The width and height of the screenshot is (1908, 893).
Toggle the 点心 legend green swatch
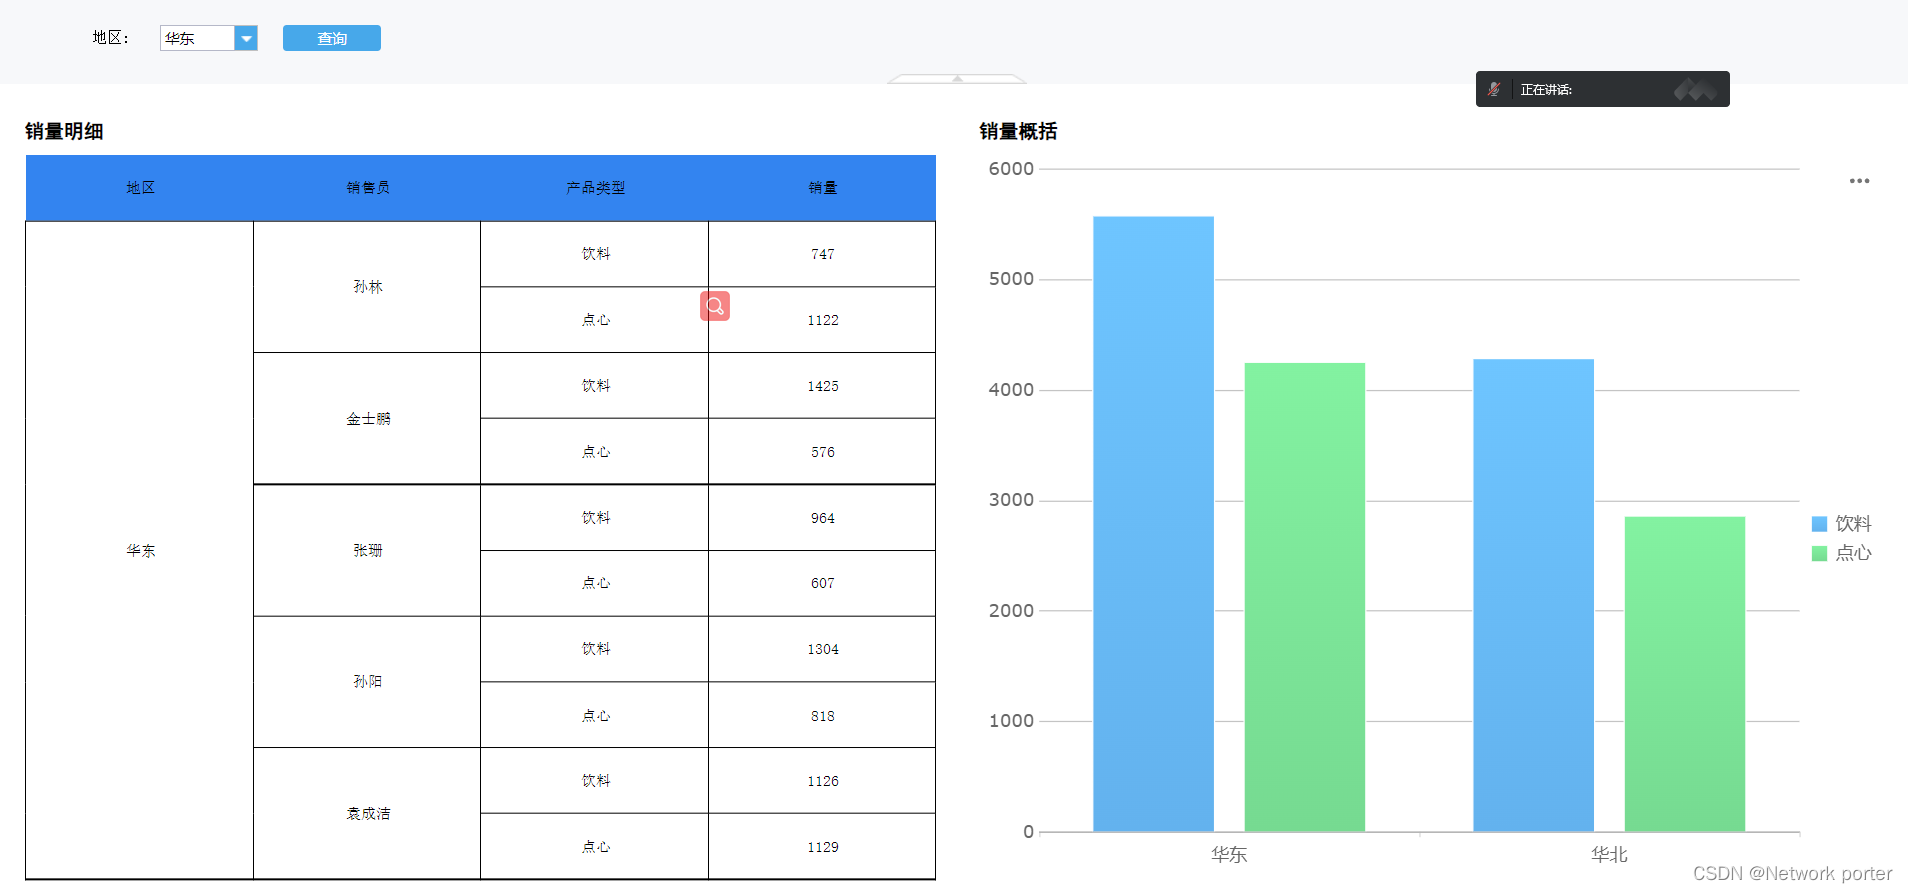(1819, 553)
